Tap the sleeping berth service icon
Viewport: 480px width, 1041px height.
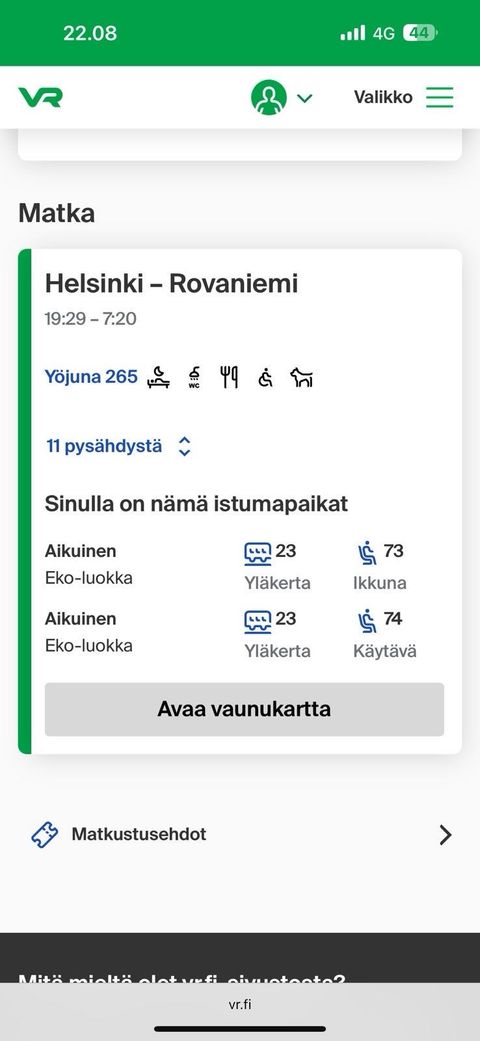(159, 377)
